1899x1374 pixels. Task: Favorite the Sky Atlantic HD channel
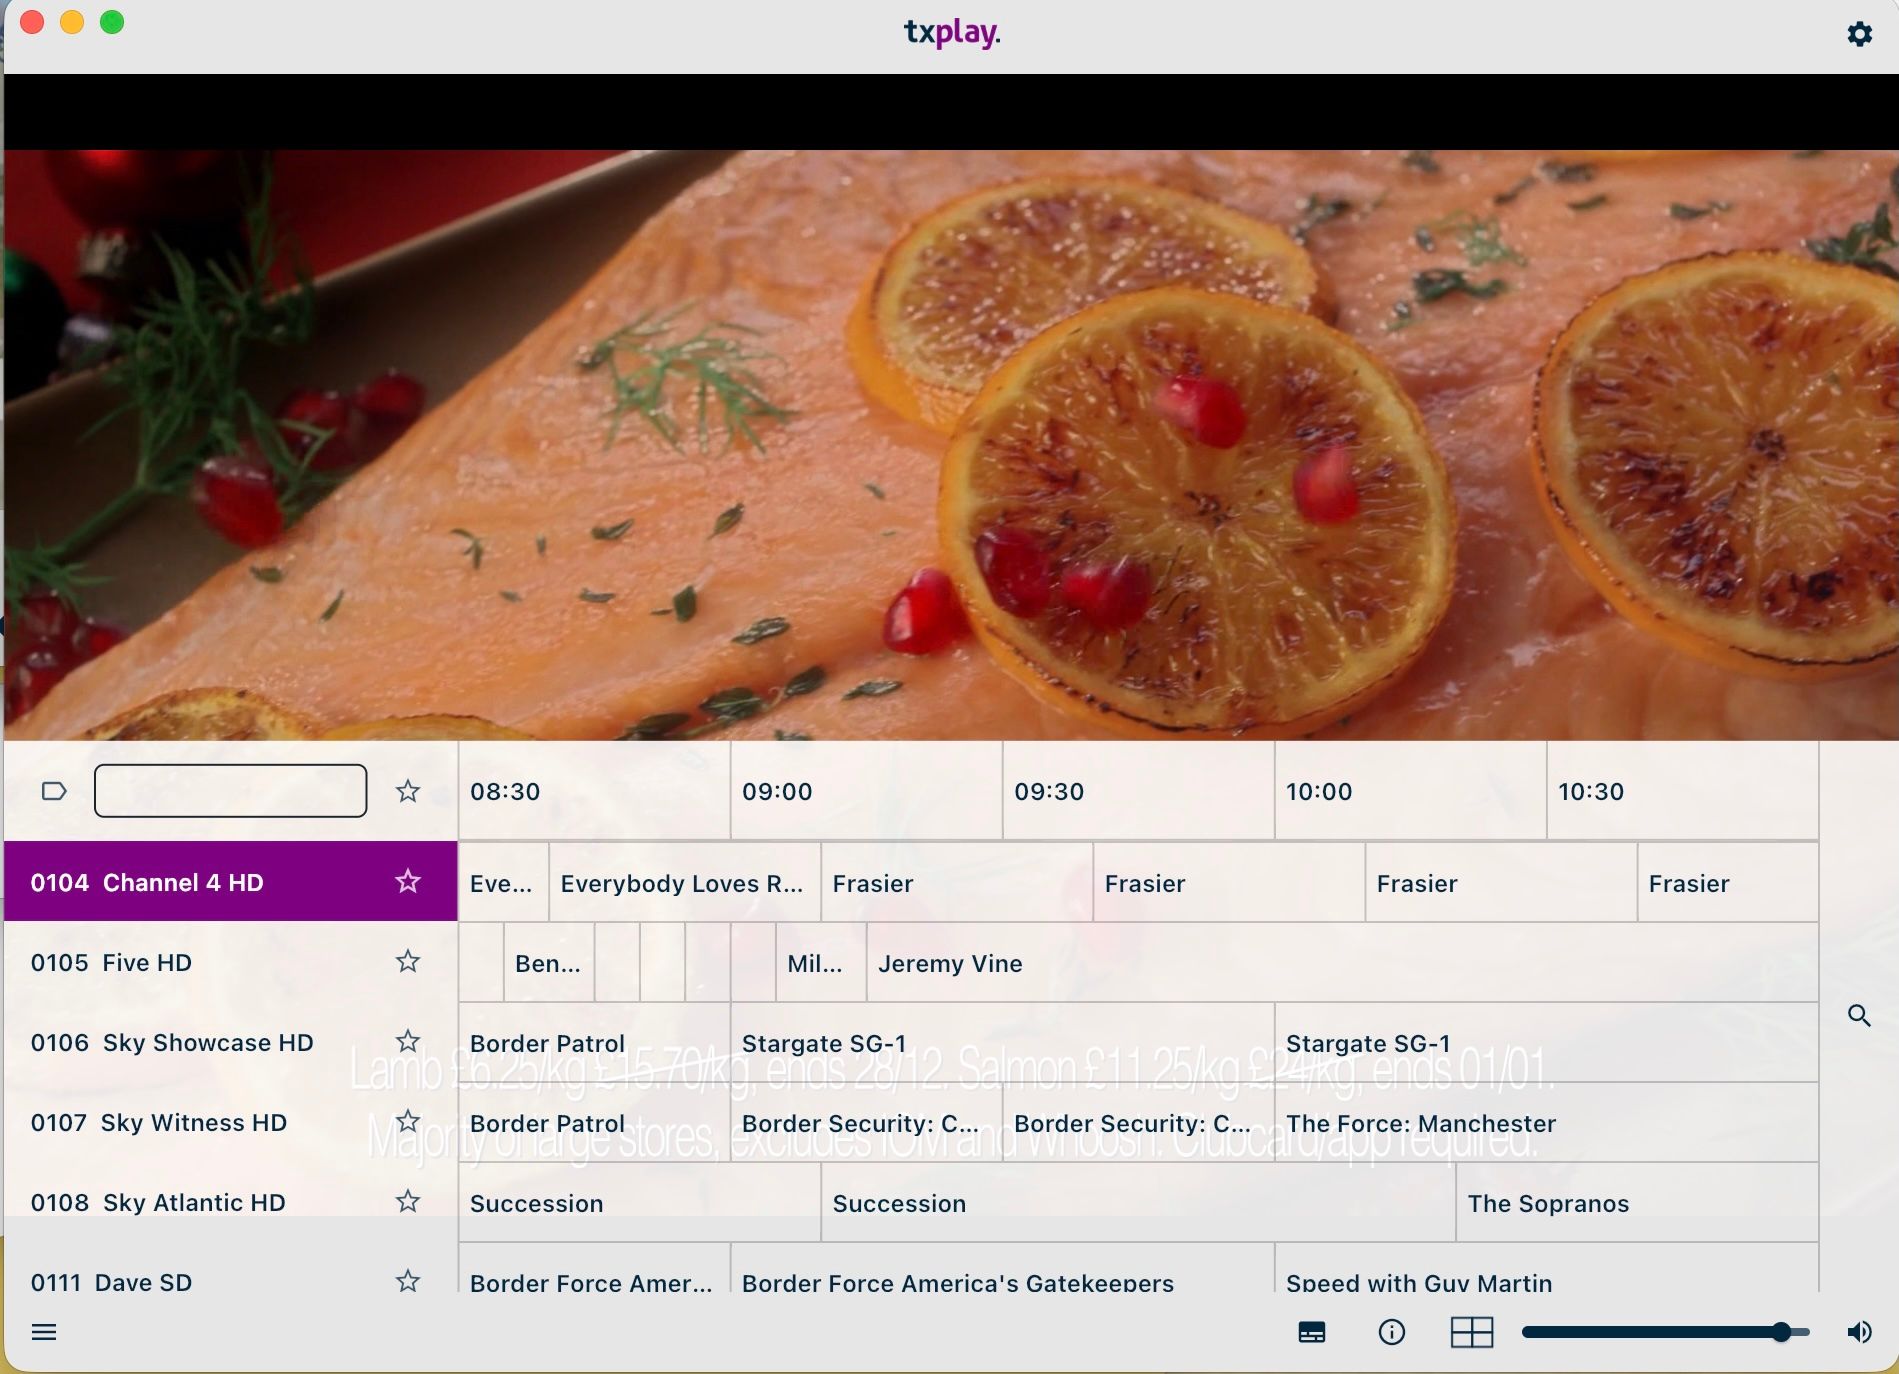(x=408, y=1202)
